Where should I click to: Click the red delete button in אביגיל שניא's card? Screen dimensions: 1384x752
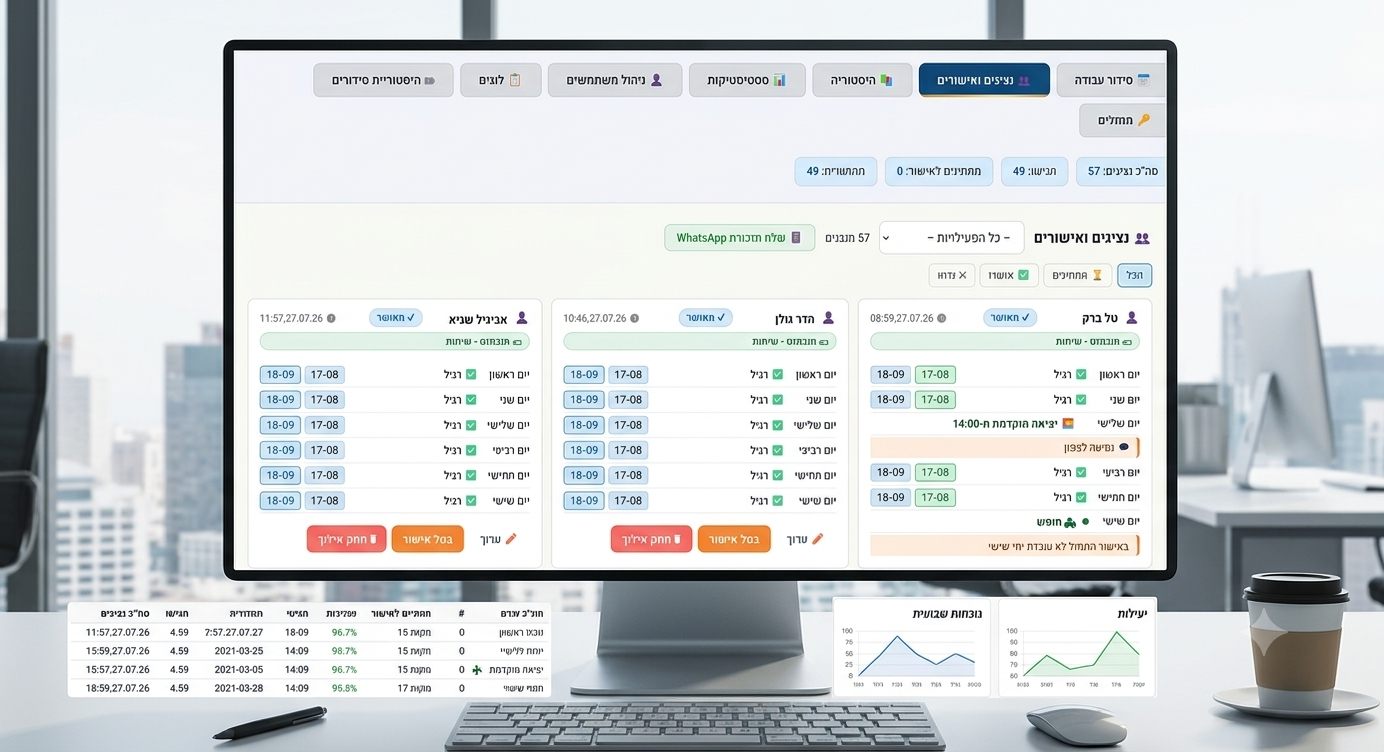click(346, 539)
